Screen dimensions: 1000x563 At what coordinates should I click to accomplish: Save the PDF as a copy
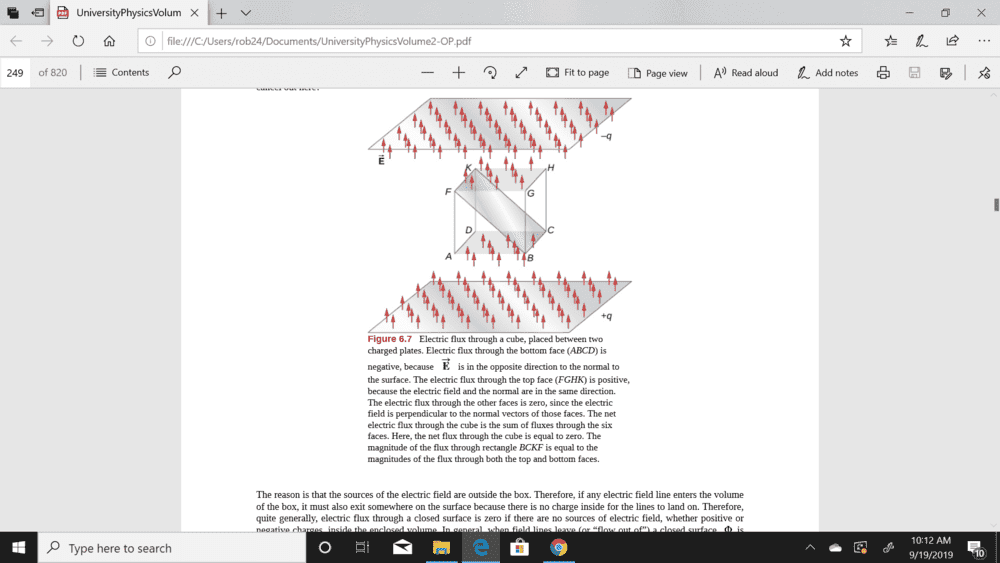click(946, 73)
